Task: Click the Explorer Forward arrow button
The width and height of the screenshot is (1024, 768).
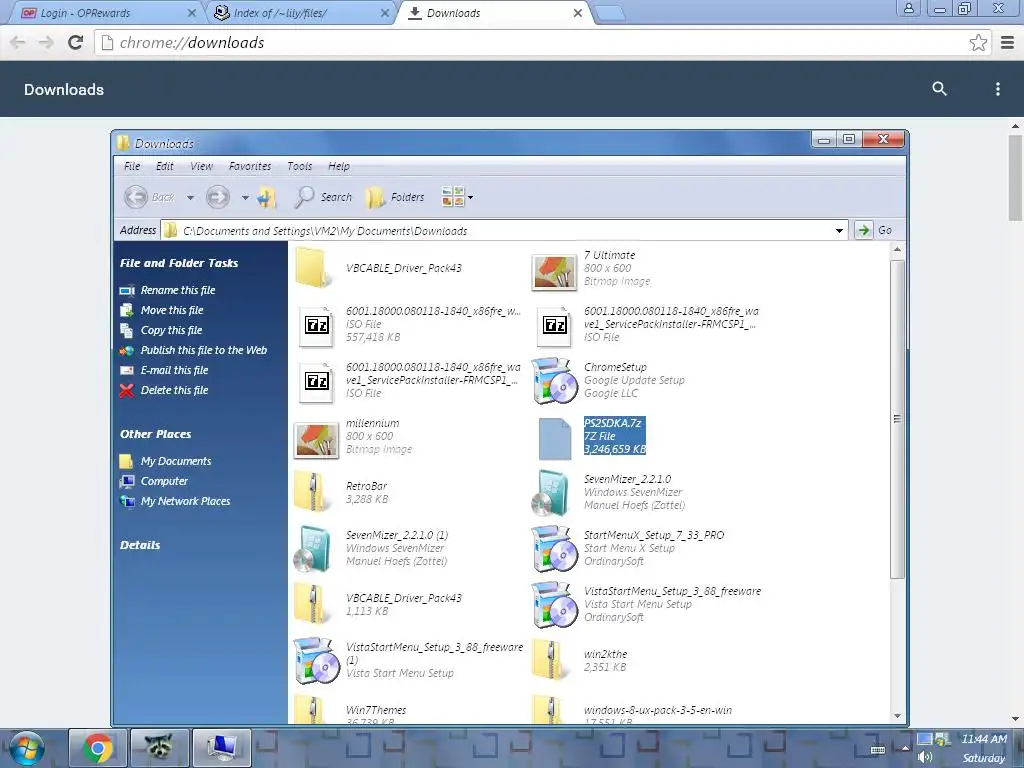Action: 218,197
